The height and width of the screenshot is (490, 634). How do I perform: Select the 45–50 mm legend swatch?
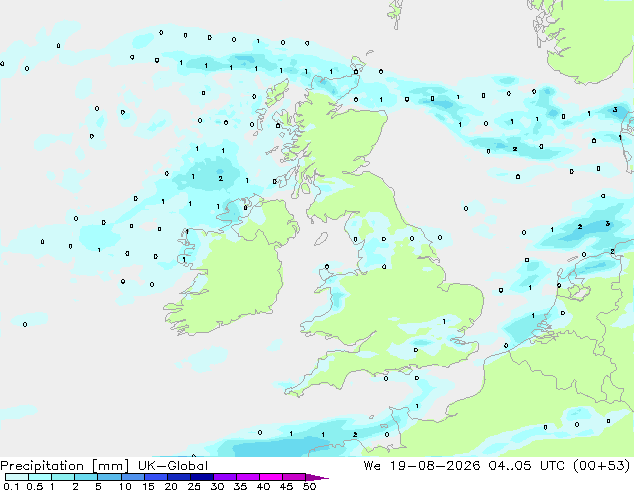pyautogui.click(x=294, y=477)
